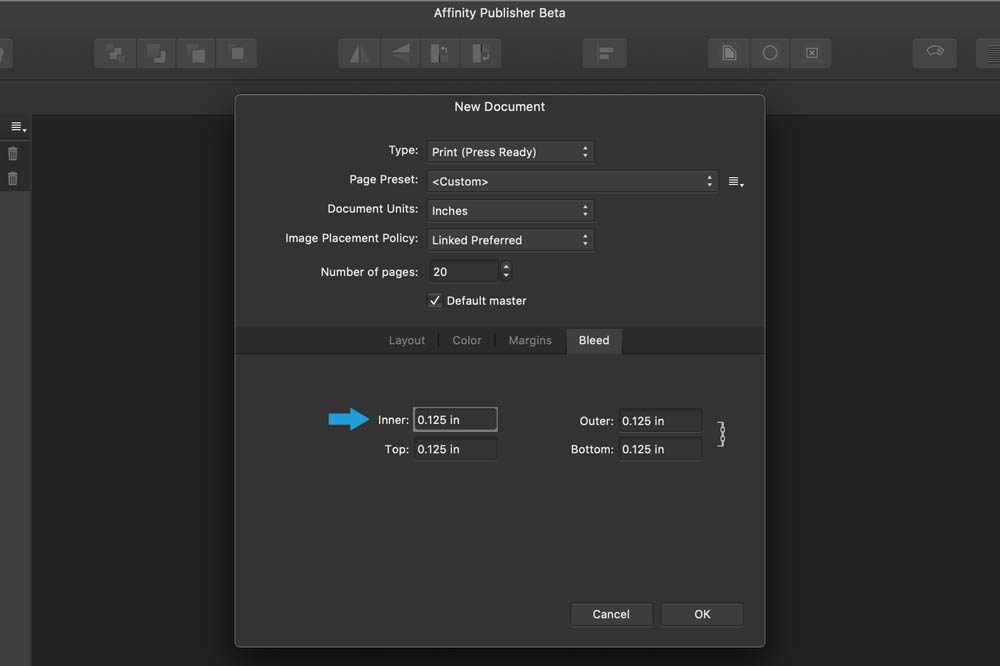Screen dimensions: 1000x666
Task: Click the boxed X insert icon in toolbar
Action: pyautogui.click(x=811, y=54)
